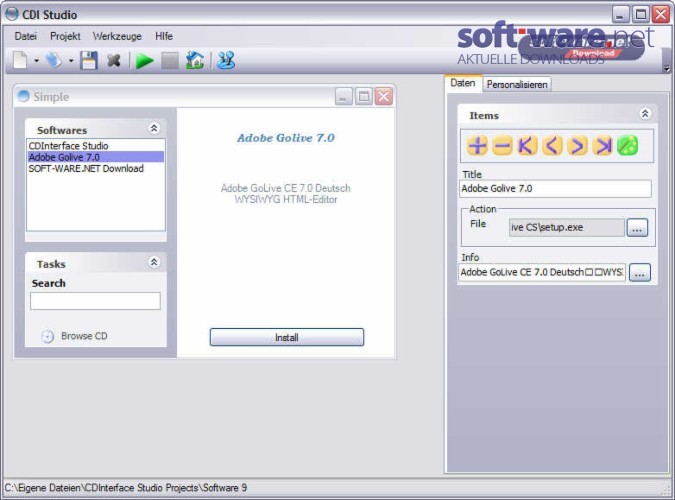Viewport: 675px width, 500px height.
Task: Collapse the Softwares panel
Action: click(x=154, y=128)
